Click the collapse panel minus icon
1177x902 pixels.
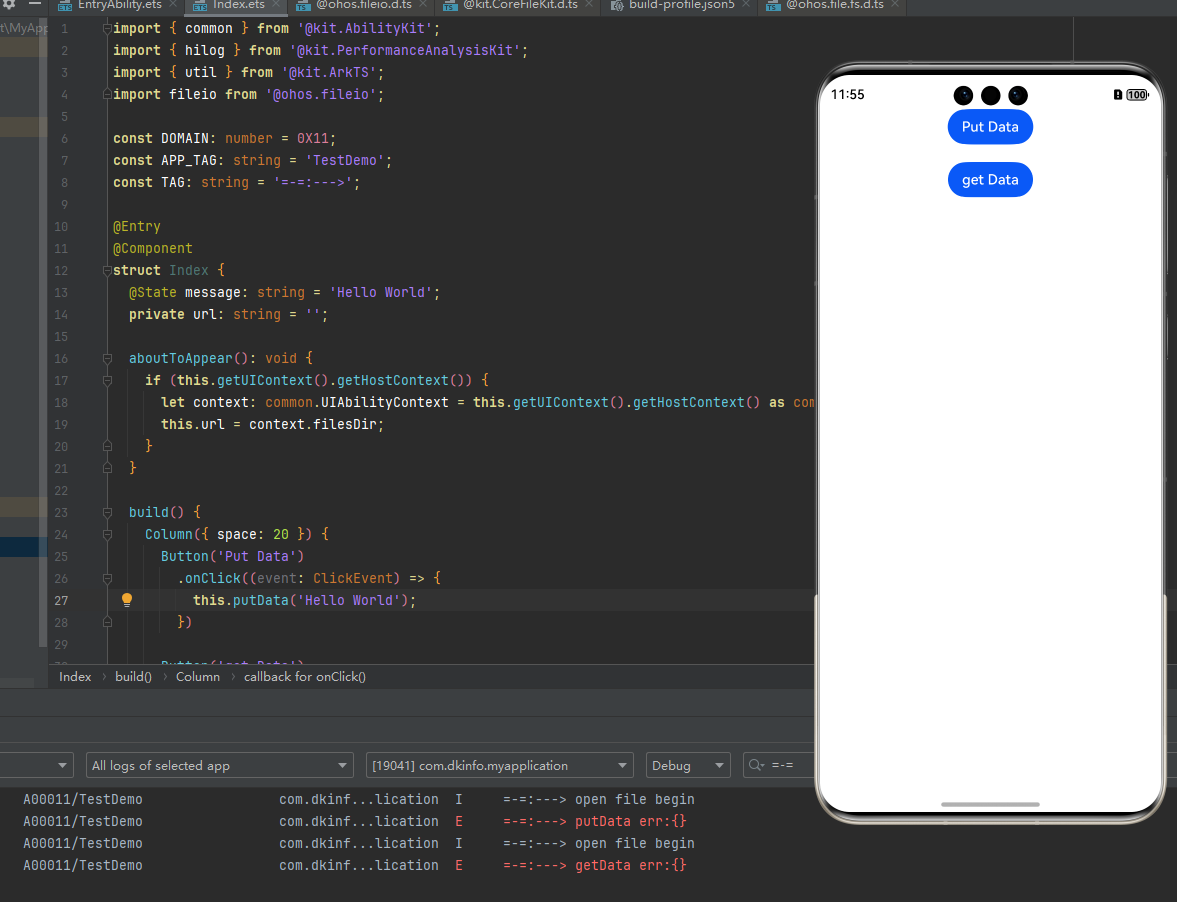35,5
